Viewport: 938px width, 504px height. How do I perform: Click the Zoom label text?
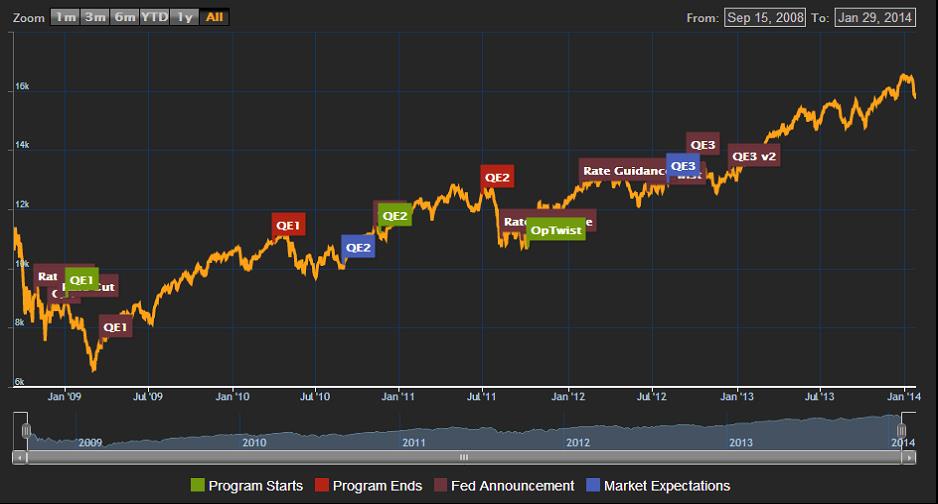29,18
